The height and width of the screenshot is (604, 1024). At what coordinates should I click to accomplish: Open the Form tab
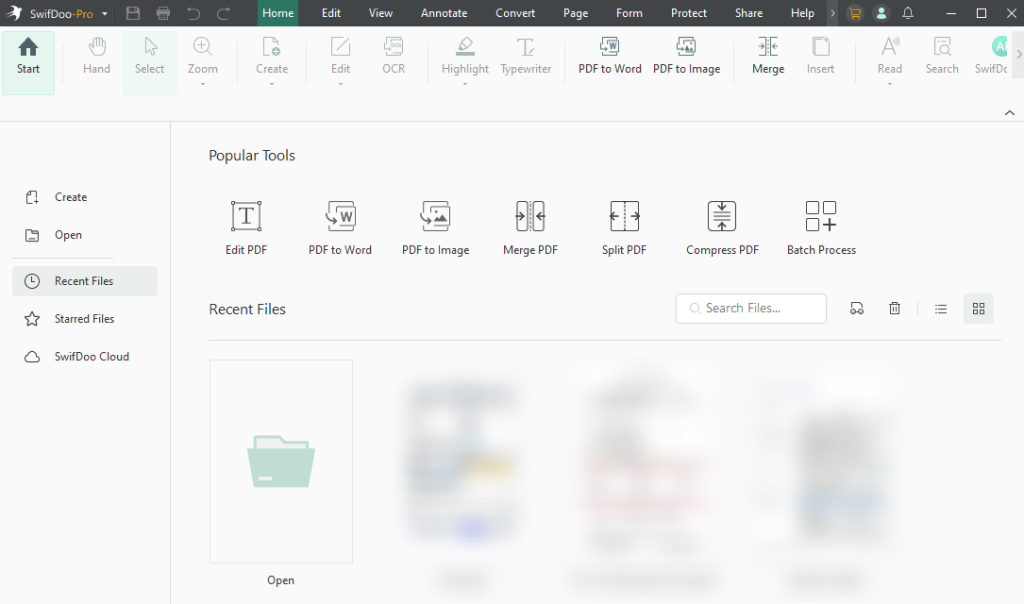pyautogui.click(x=629, y=13)
